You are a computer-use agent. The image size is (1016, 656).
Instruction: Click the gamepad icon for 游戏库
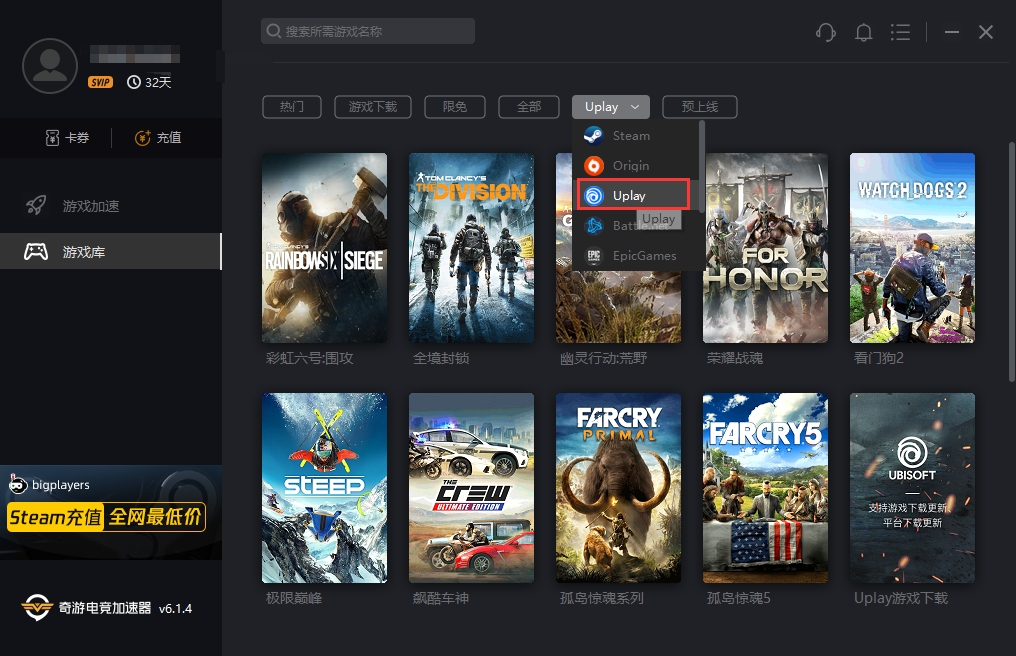click(x=36, y=252)
